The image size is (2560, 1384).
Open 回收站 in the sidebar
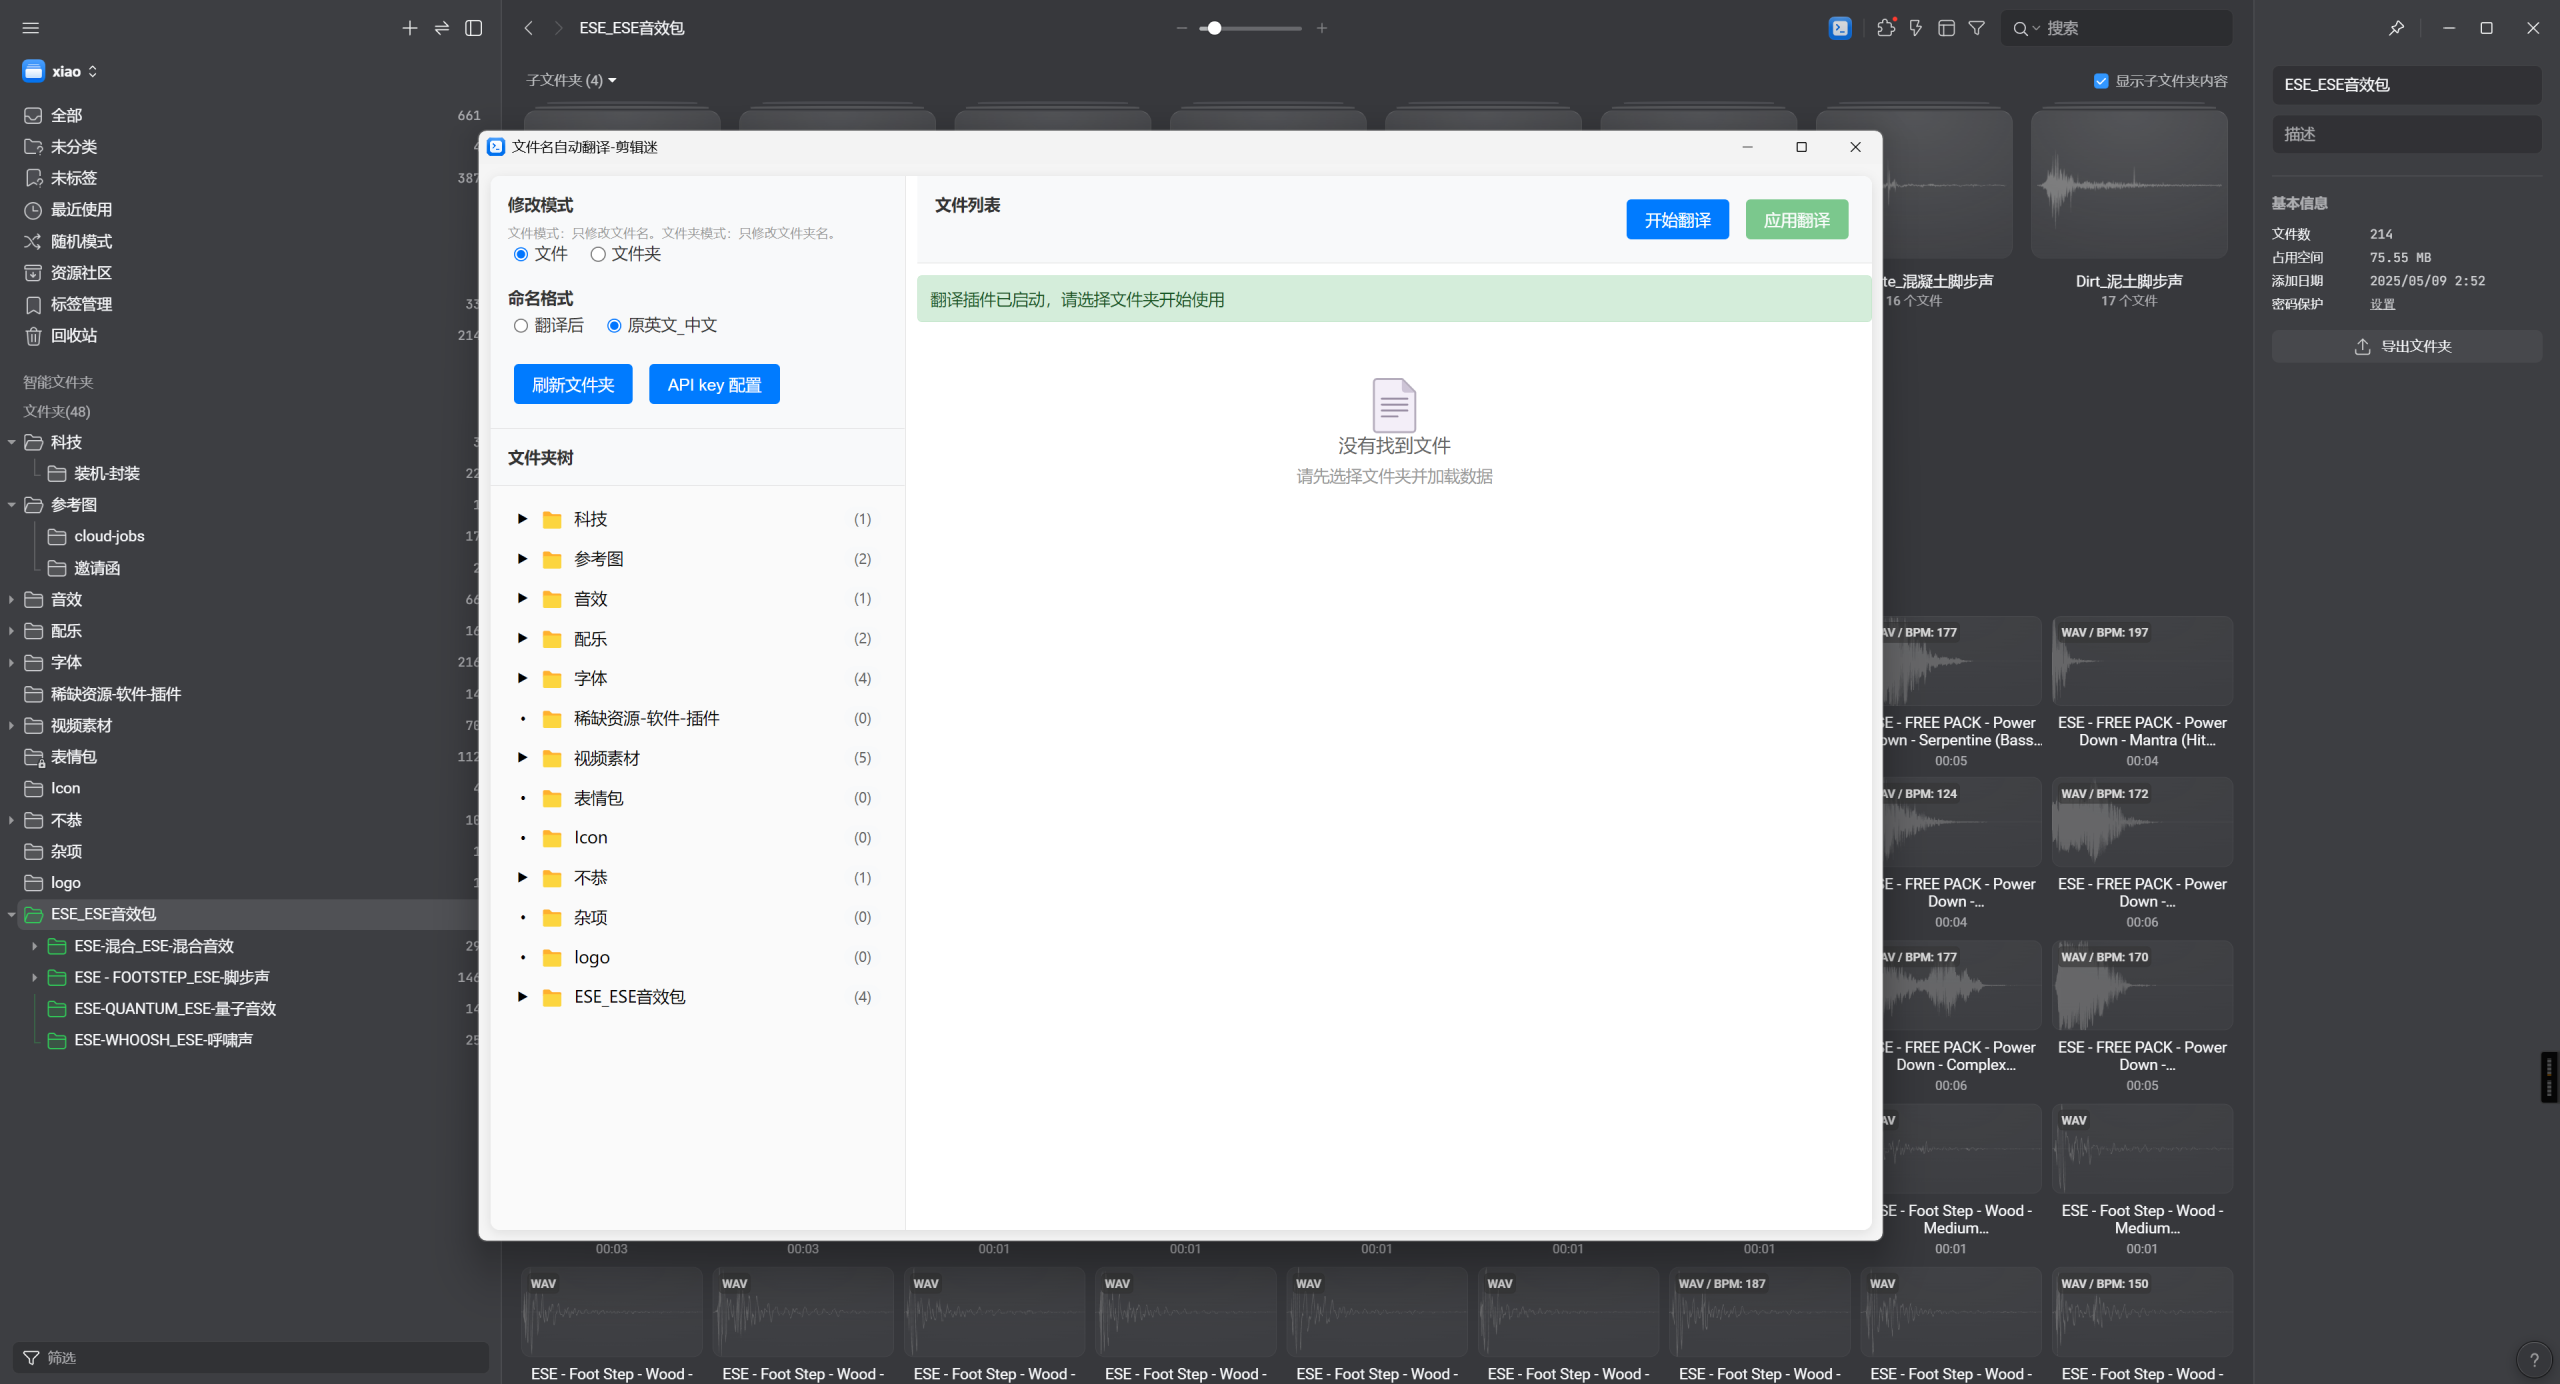point(74,336)
